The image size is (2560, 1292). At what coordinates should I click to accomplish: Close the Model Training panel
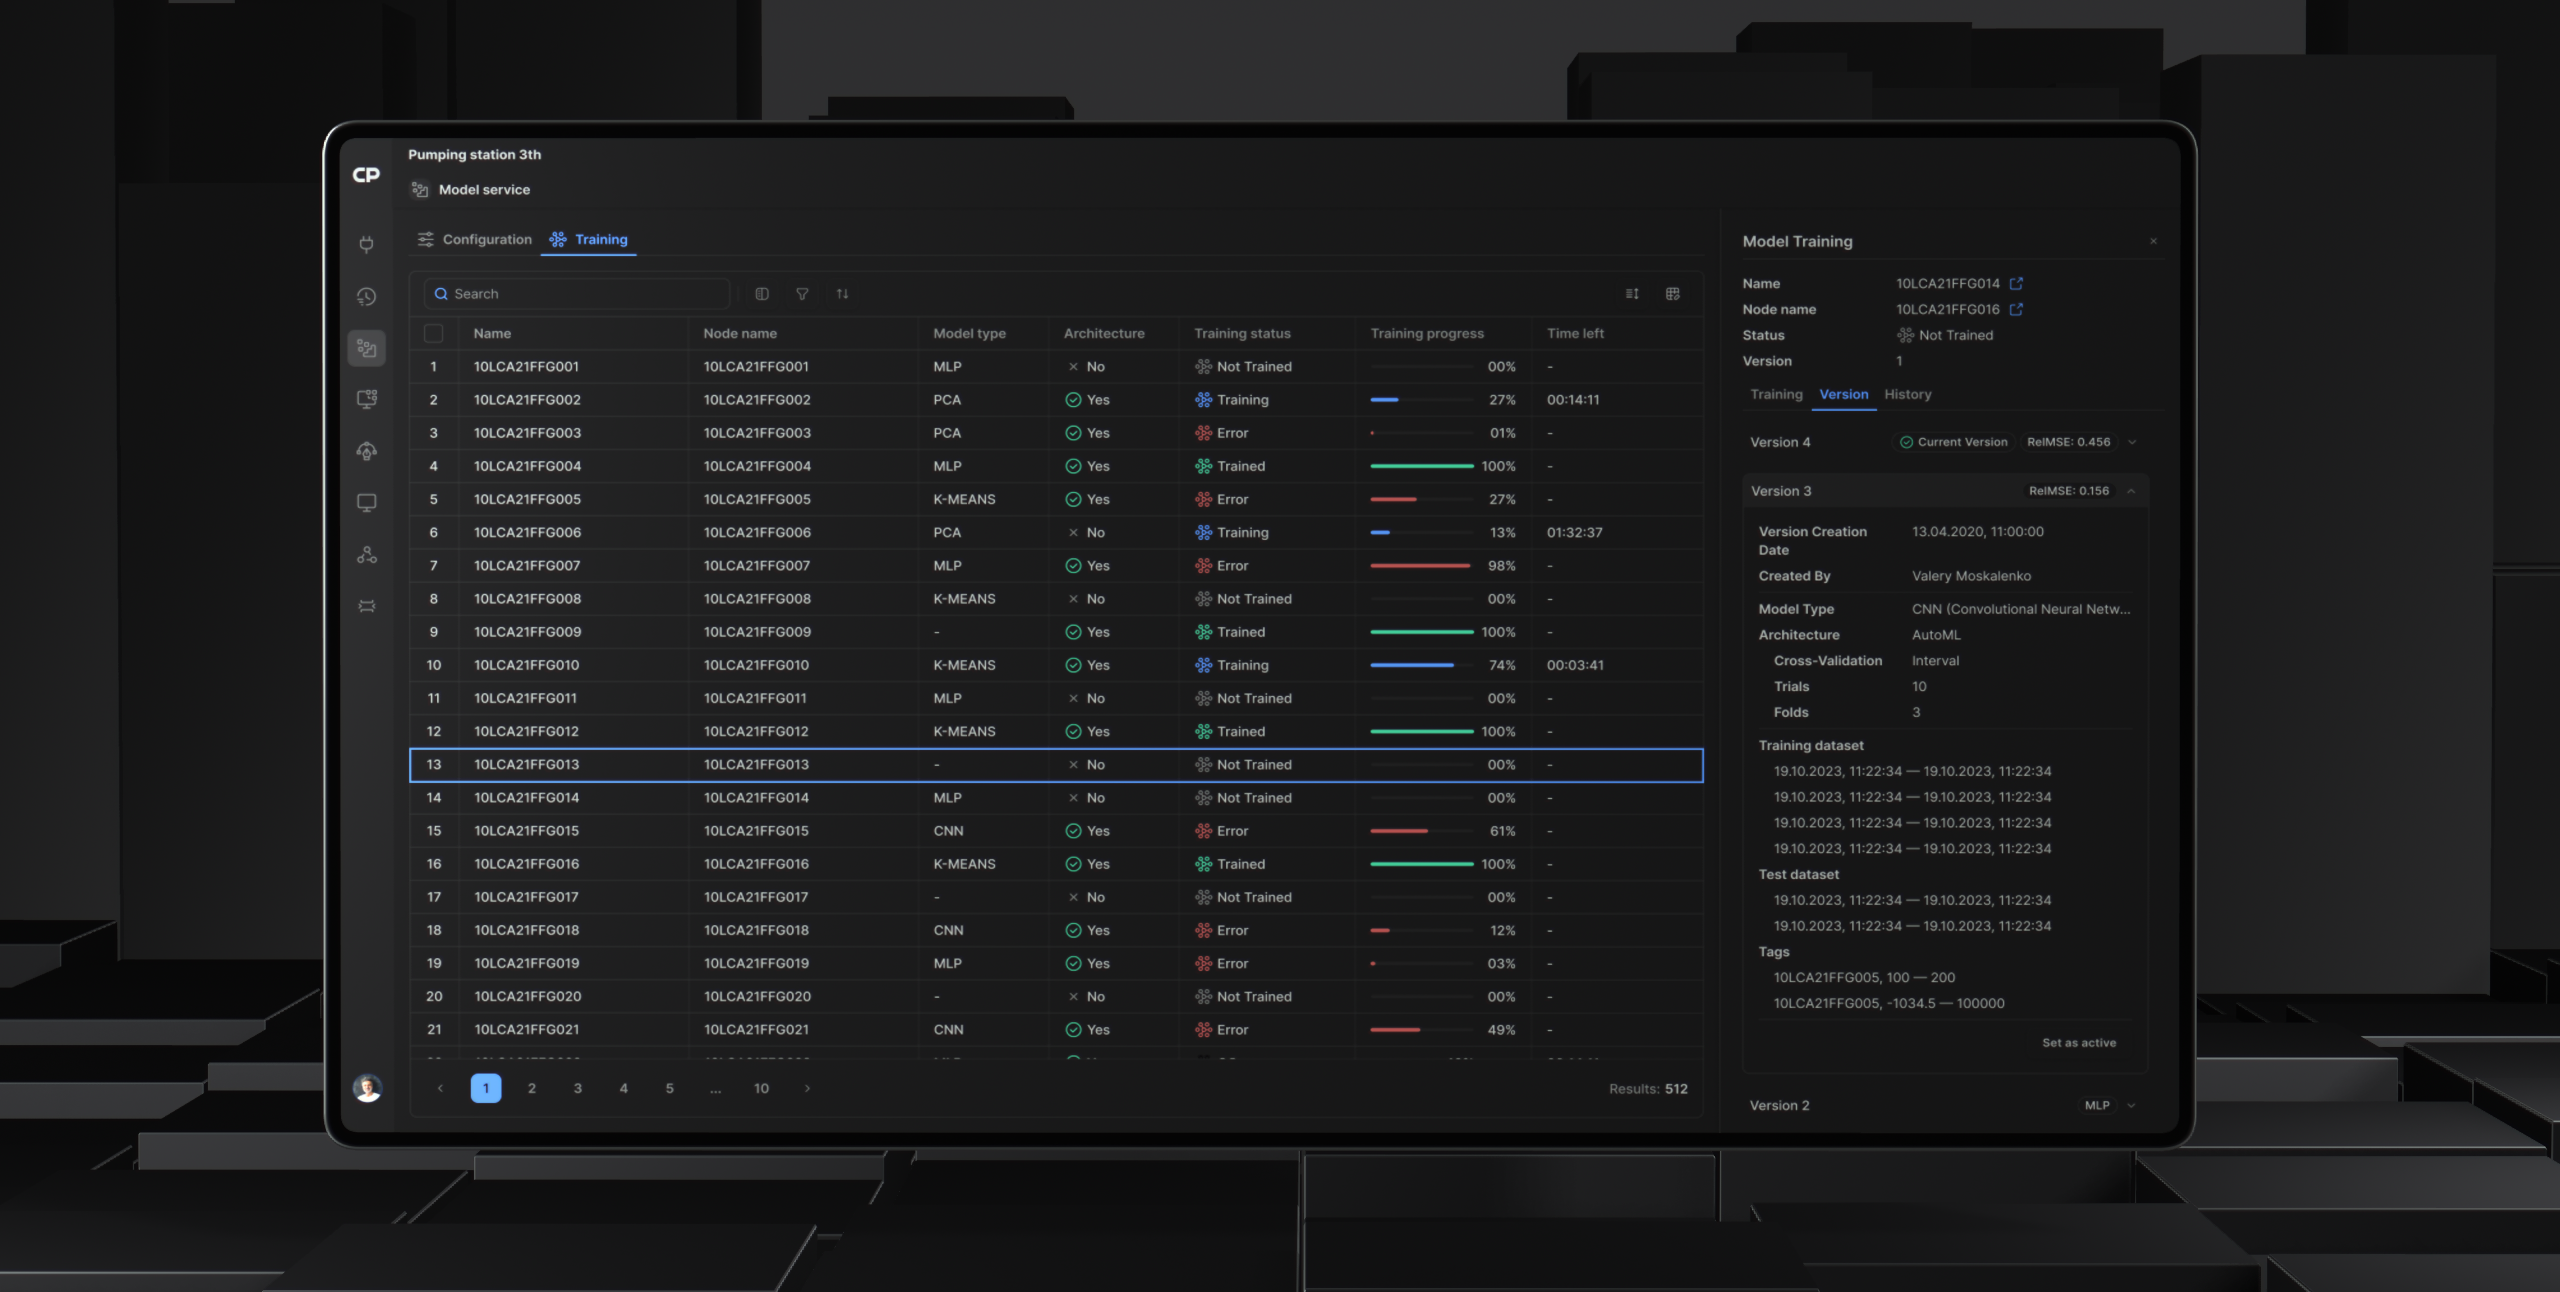(x=2153, y=241)
